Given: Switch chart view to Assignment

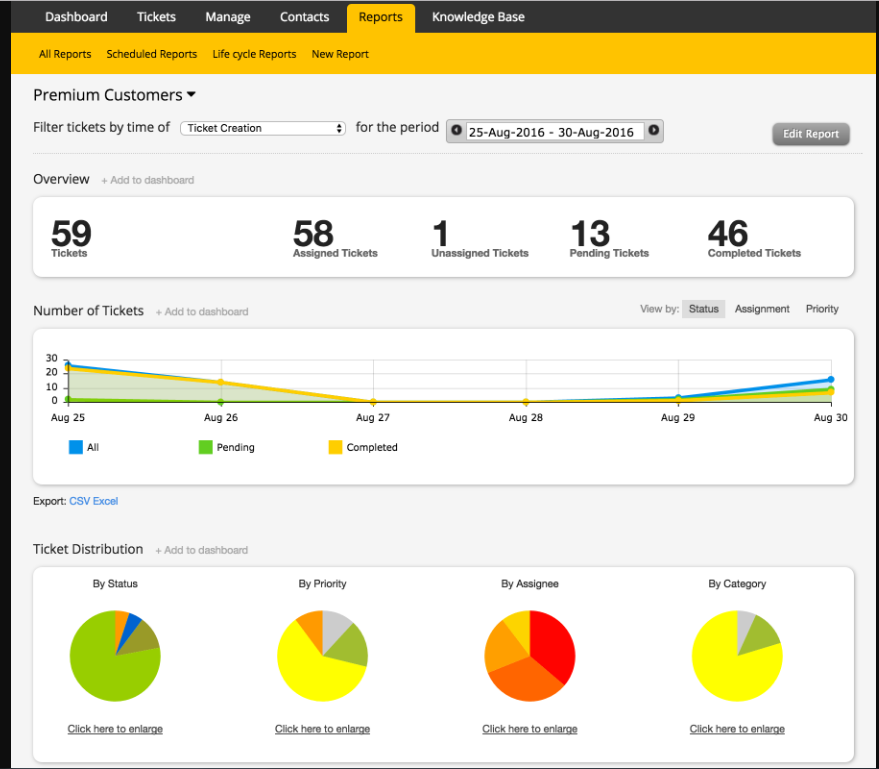Looking at the screenshot, I should (762, 309).
